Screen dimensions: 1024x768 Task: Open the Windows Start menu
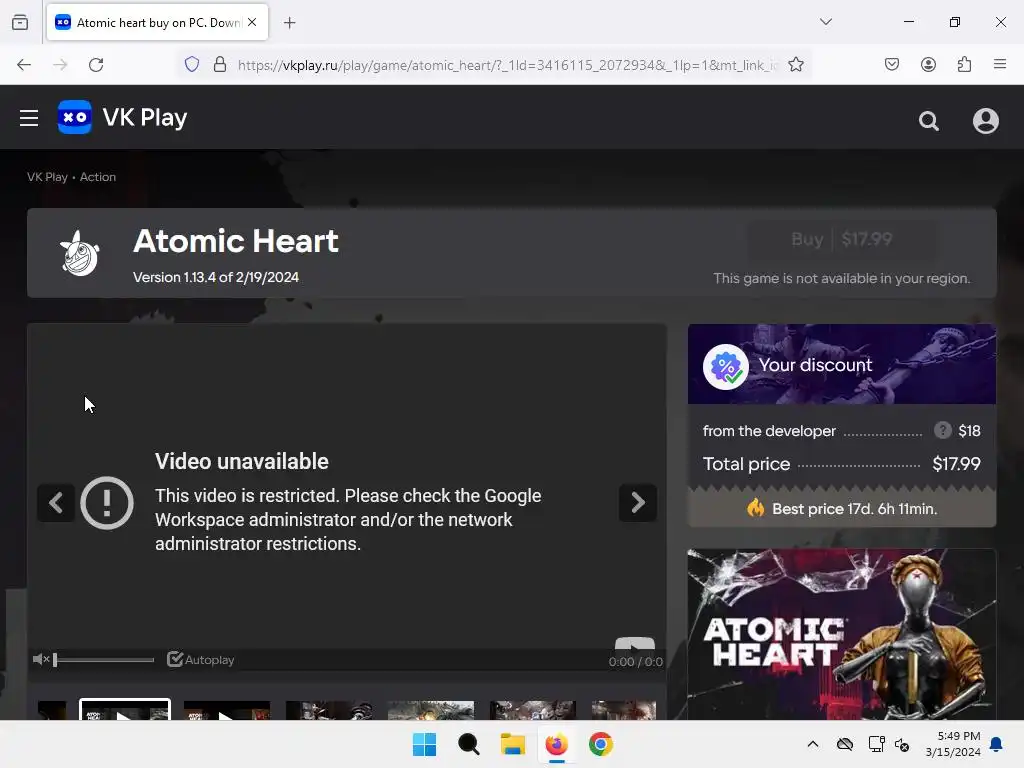click(424, 744)
